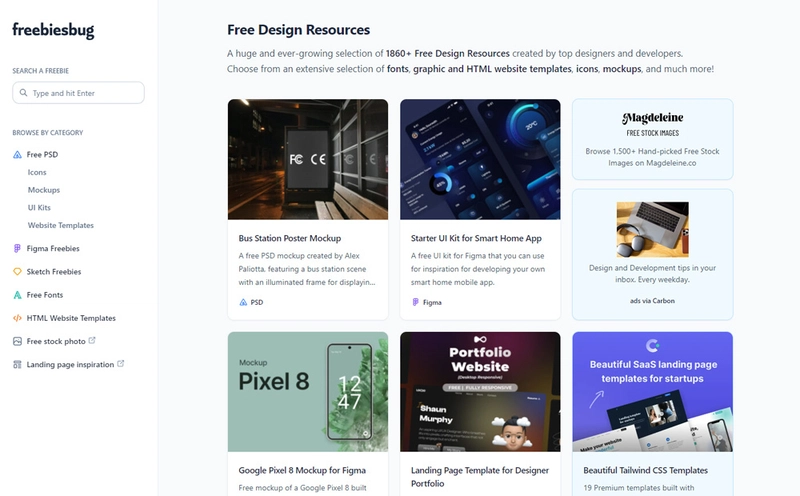
Task: Focus the 'Type and hit Enter' search field
Action: pos(79,93)
